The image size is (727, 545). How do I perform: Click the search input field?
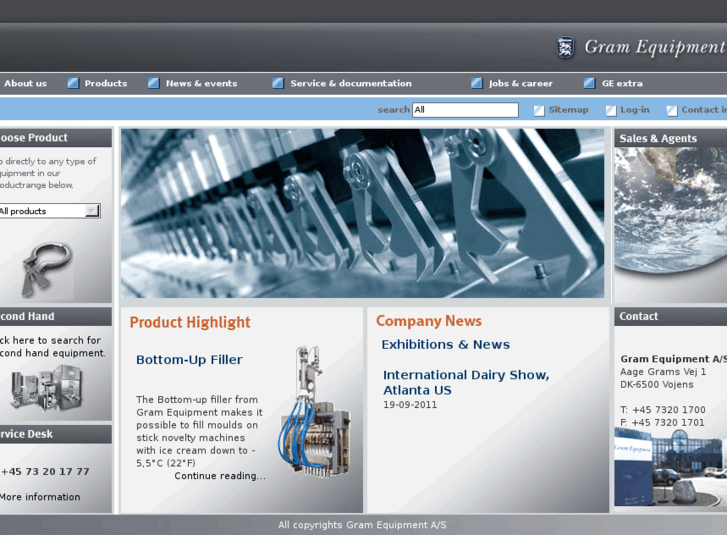(x=465, y=110)
